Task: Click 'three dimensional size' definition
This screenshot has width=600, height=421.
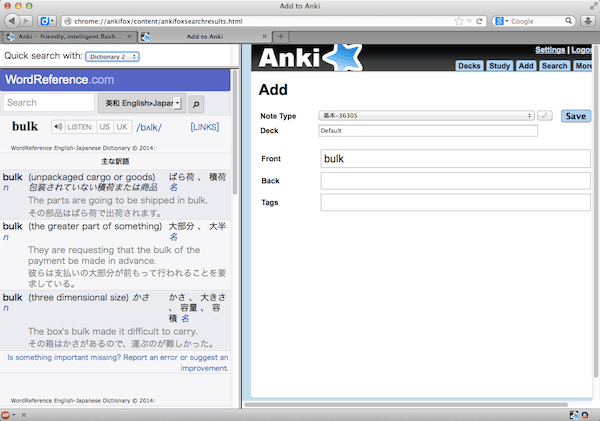Action: [x=78, y=297]
